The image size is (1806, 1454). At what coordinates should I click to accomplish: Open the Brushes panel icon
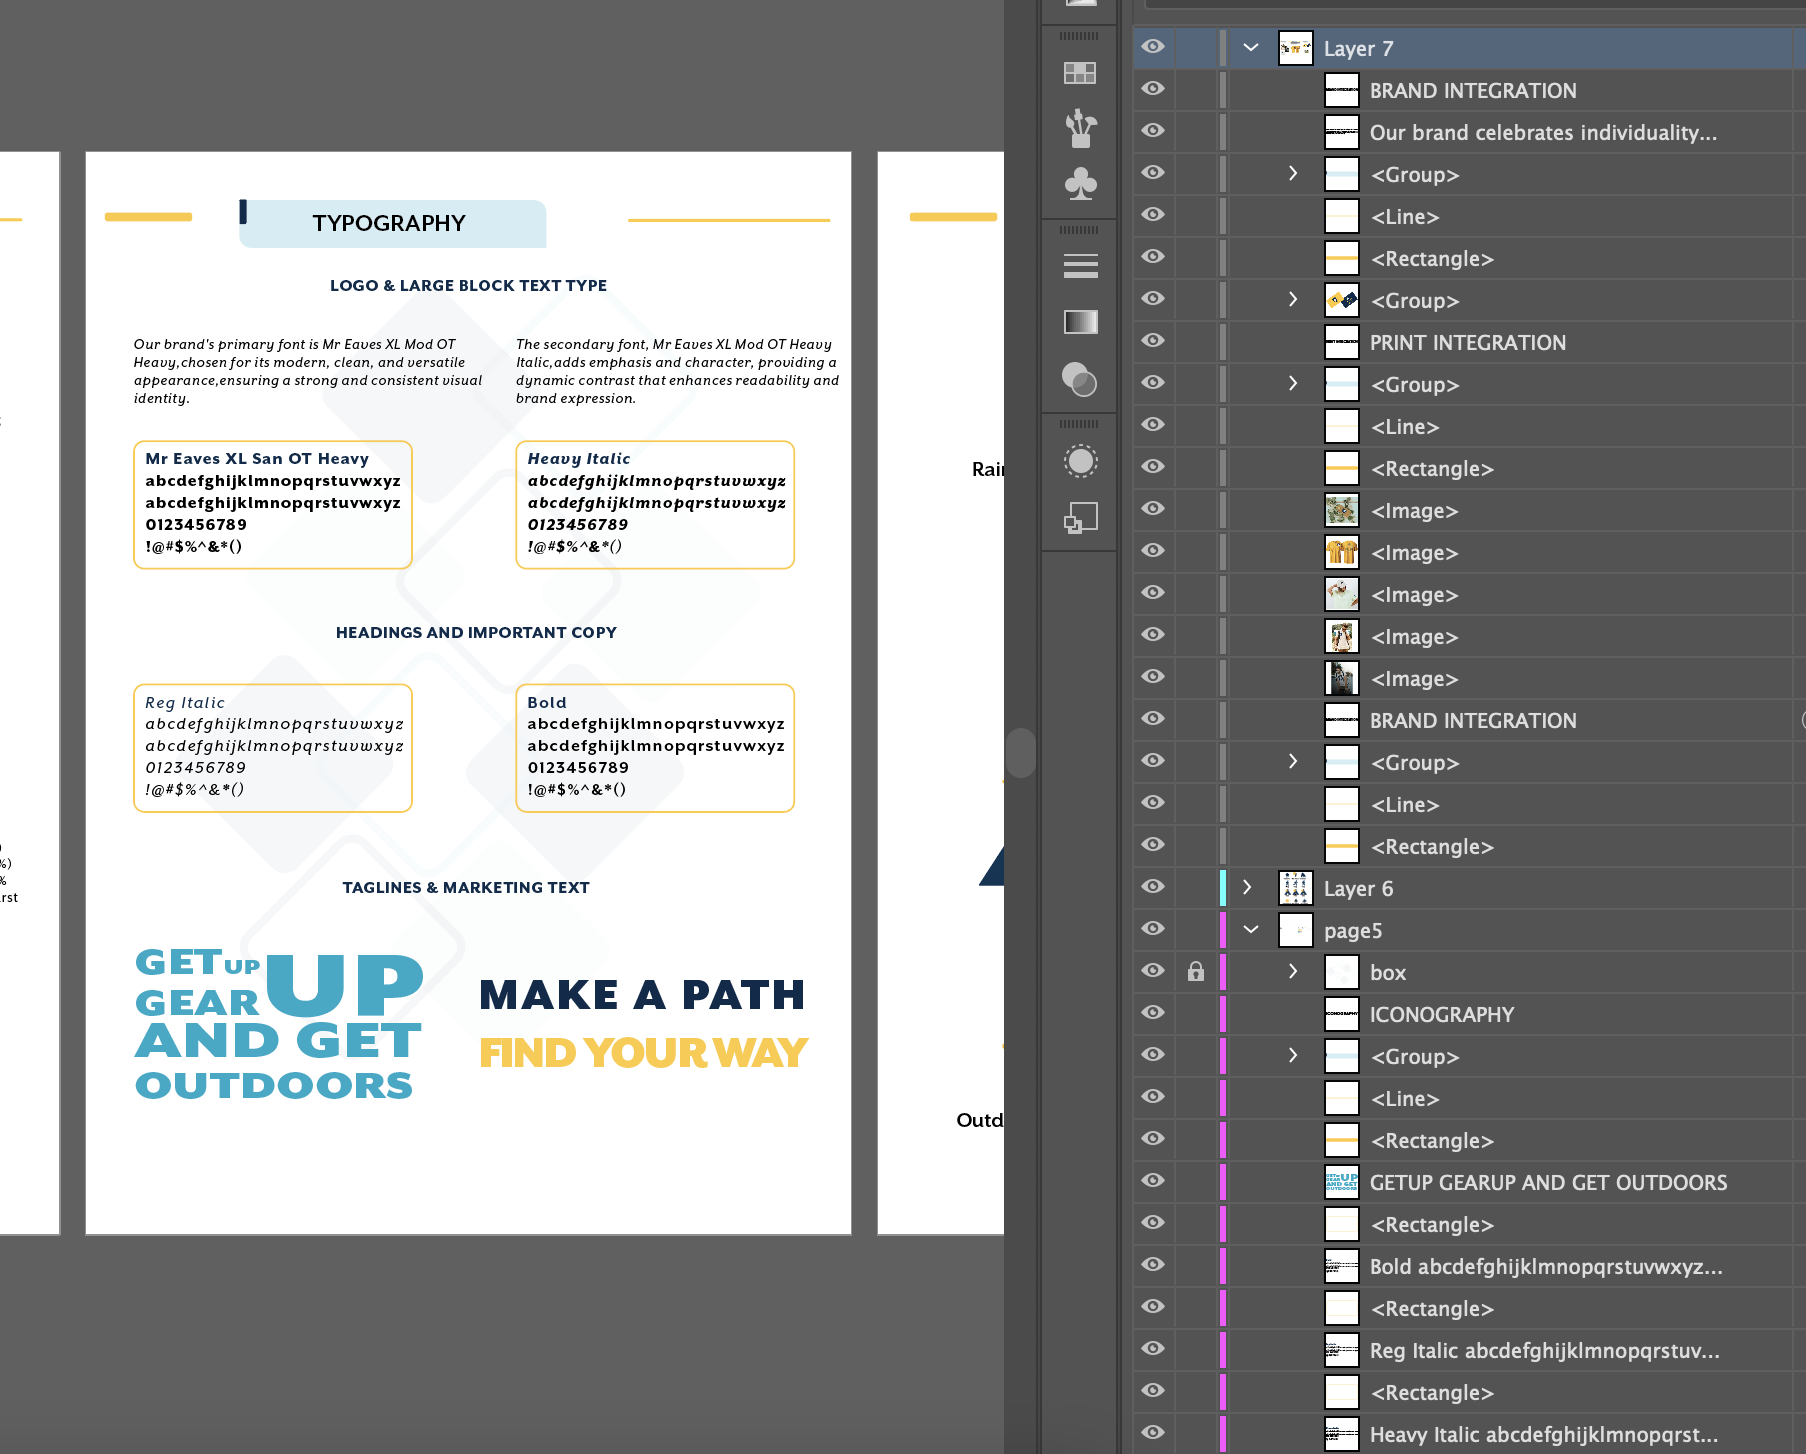click(1080, 128)
